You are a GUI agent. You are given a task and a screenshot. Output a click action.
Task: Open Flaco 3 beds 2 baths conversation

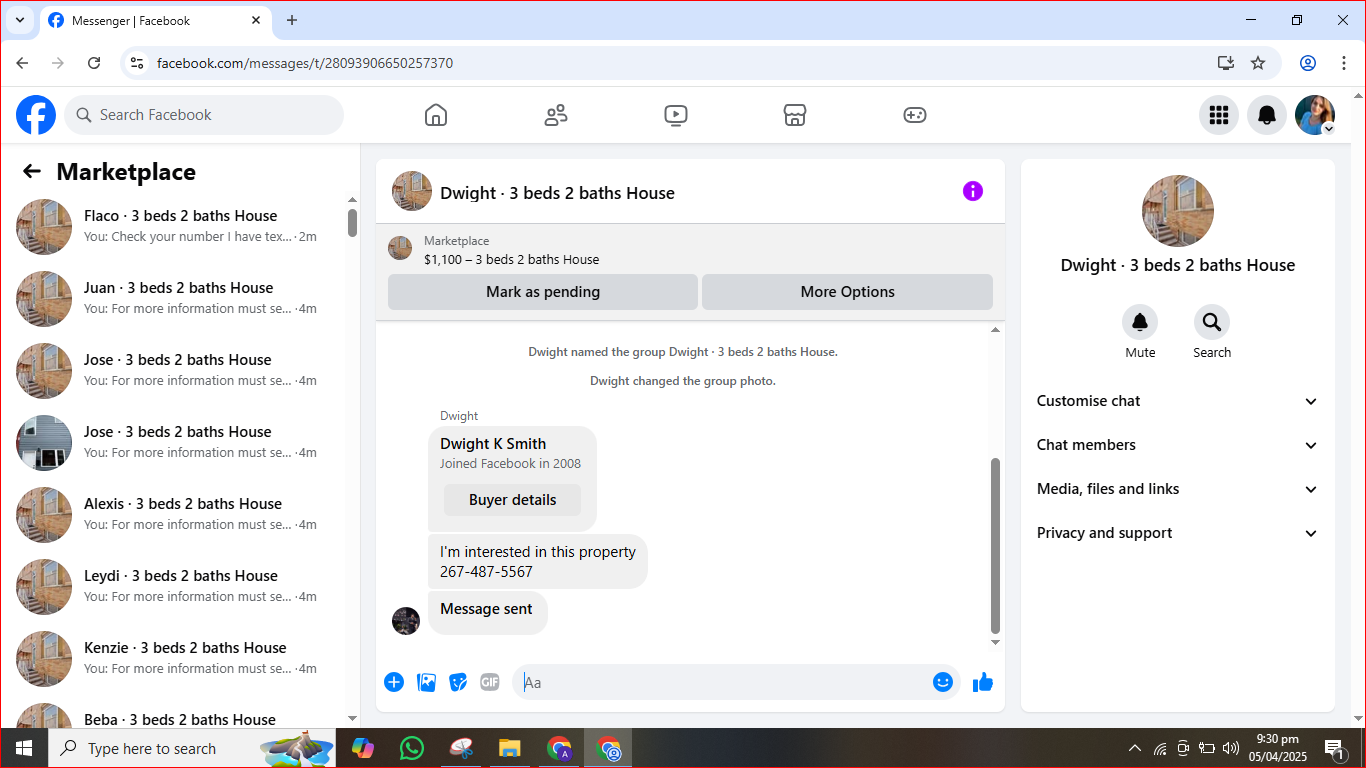click(x=180, y=226)
